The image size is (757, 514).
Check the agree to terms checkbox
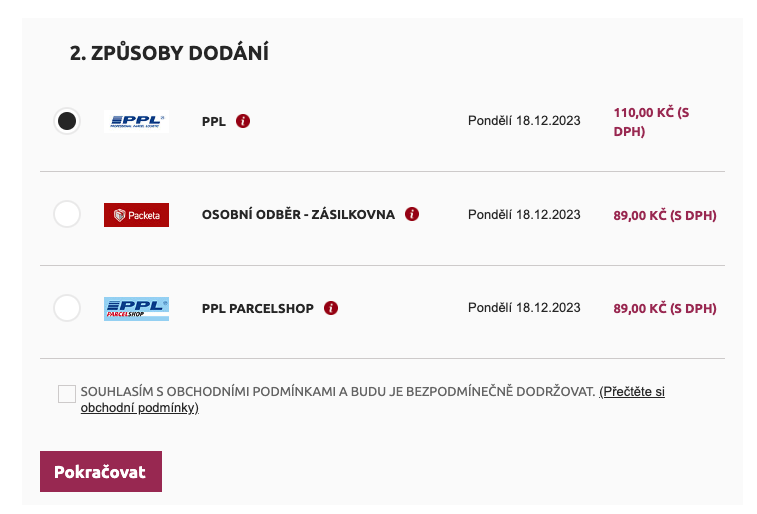67,394
